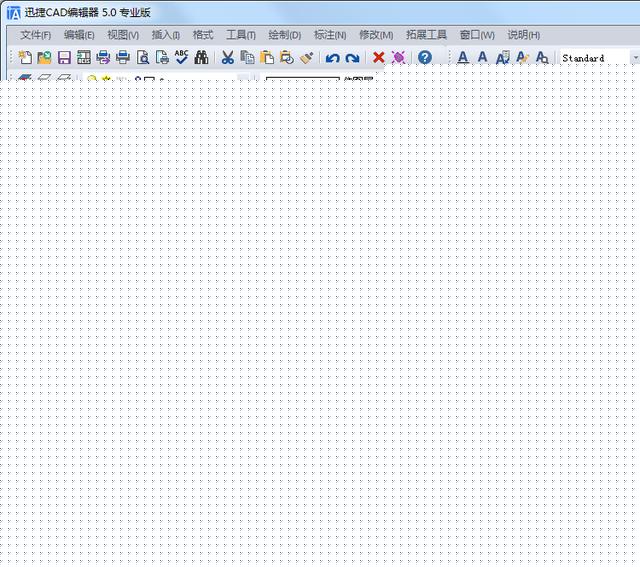Paste from clipboard with the Paste icon

[x=267, y=57]
